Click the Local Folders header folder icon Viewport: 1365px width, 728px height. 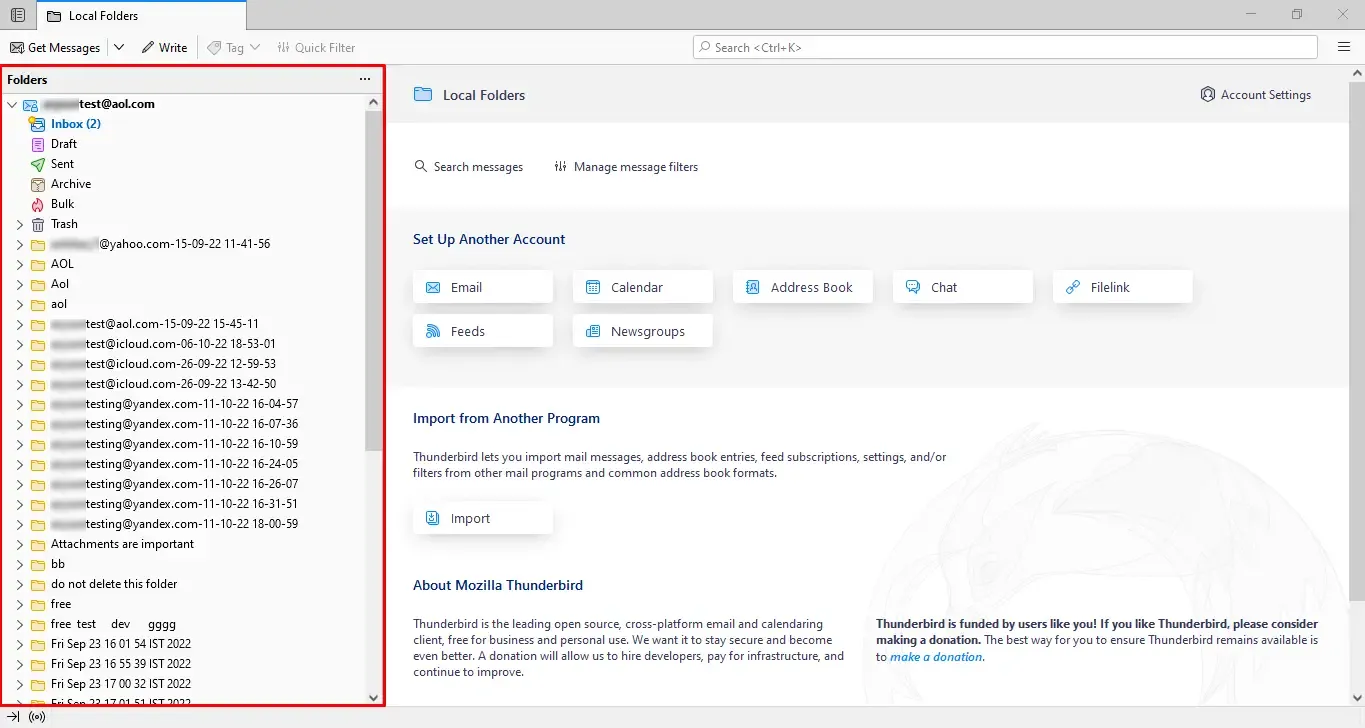click(423, 95)
